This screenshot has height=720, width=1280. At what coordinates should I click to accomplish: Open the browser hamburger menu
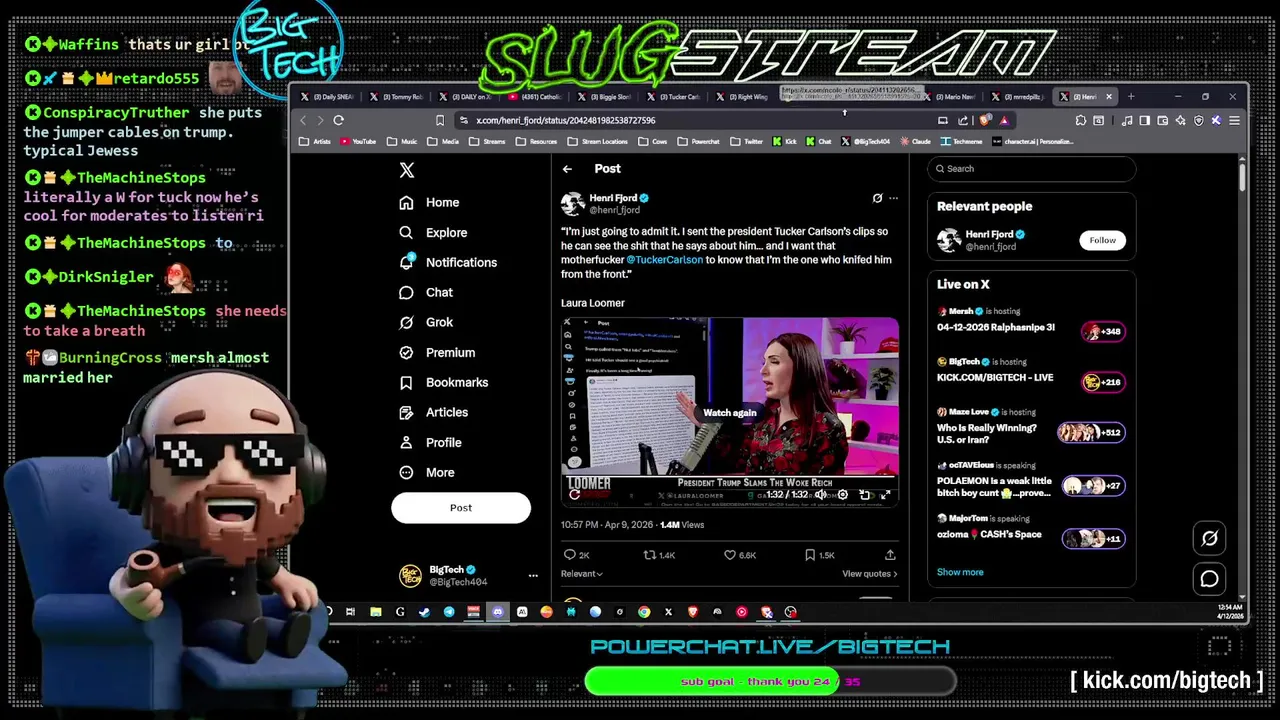pos(1235,120)
